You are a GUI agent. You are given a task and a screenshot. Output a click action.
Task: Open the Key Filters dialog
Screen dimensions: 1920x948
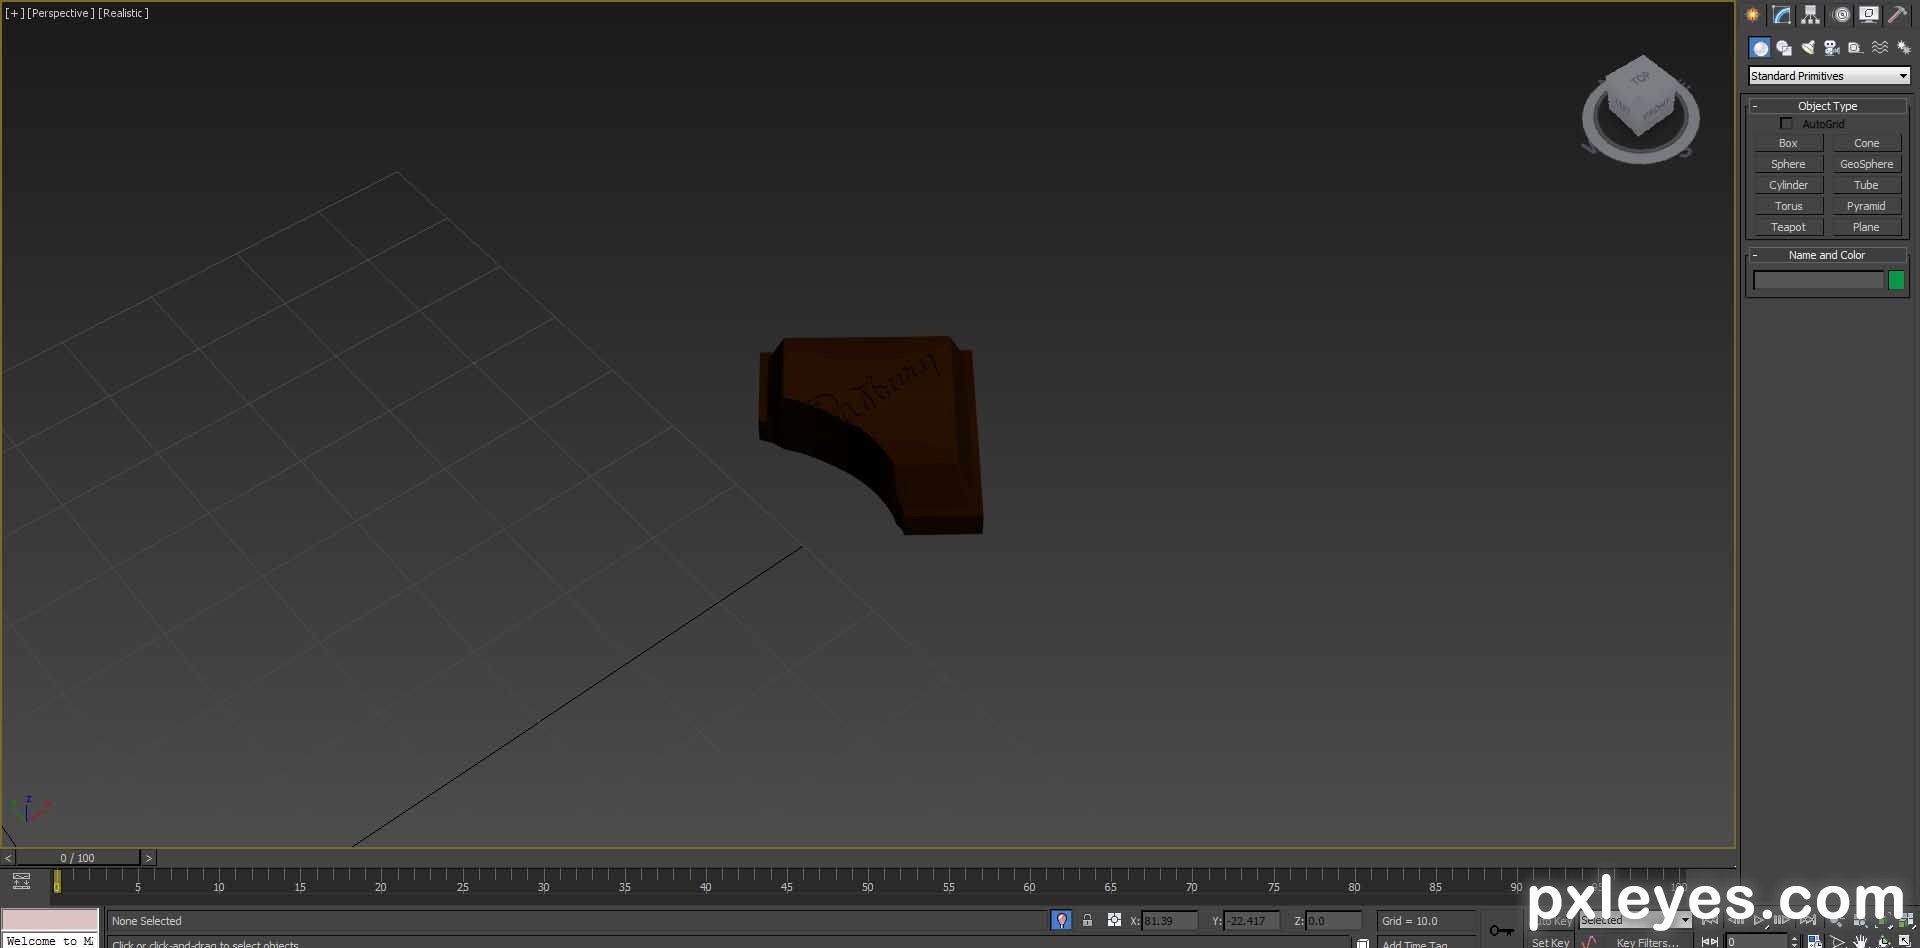pyautogui.click(x=1648, y=942)
